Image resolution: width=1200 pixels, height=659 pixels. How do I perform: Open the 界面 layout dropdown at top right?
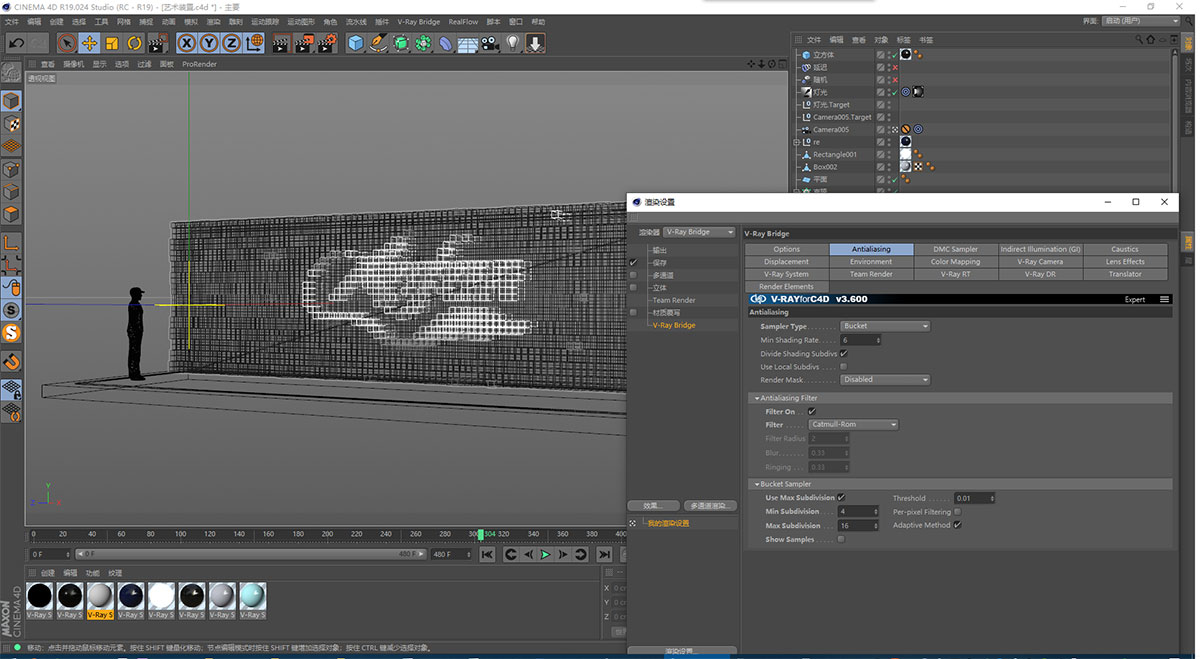pyautogui.click(x=1141, y=21)
